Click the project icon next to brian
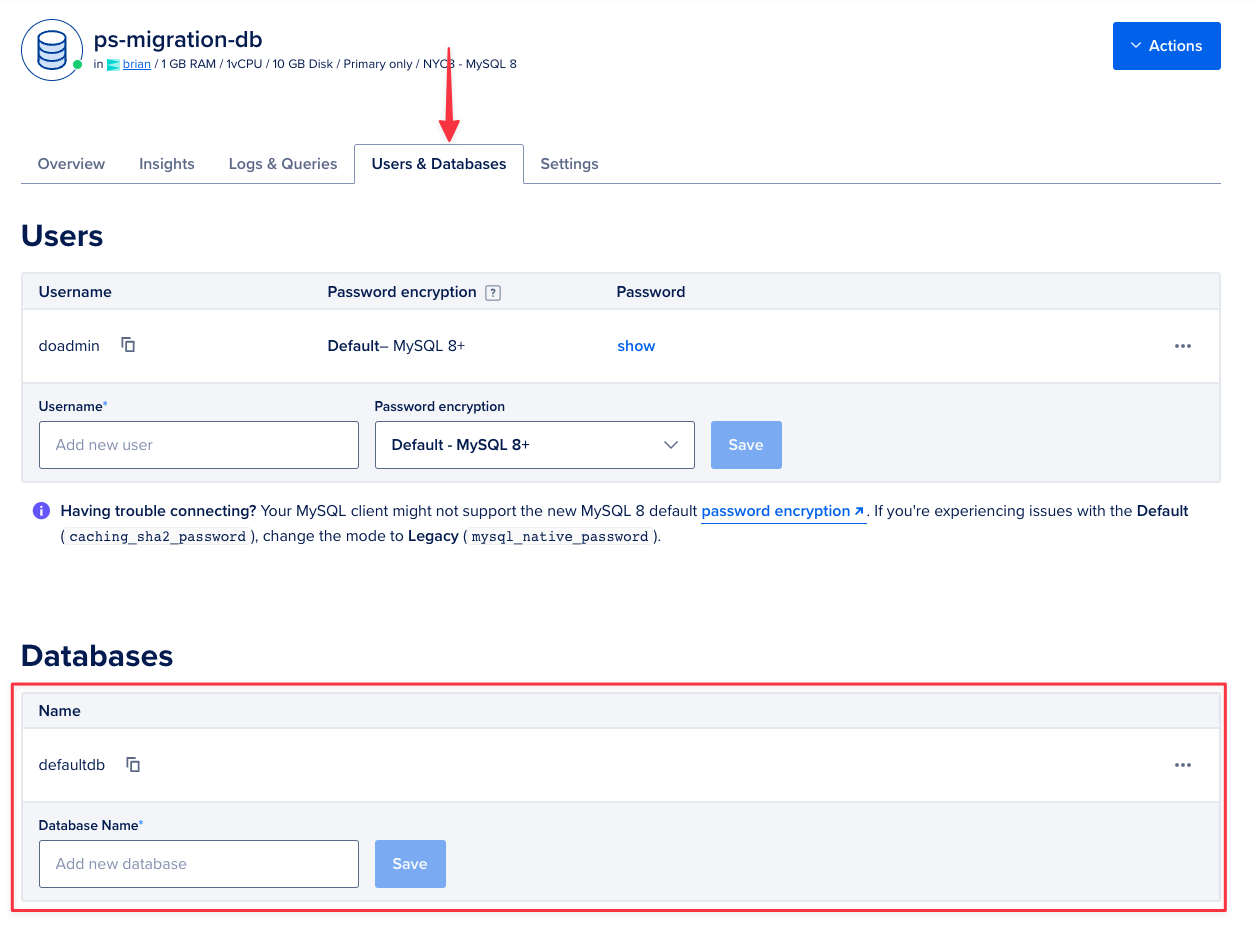Viewport: 1255px width, 939px height. coord(113,64)
